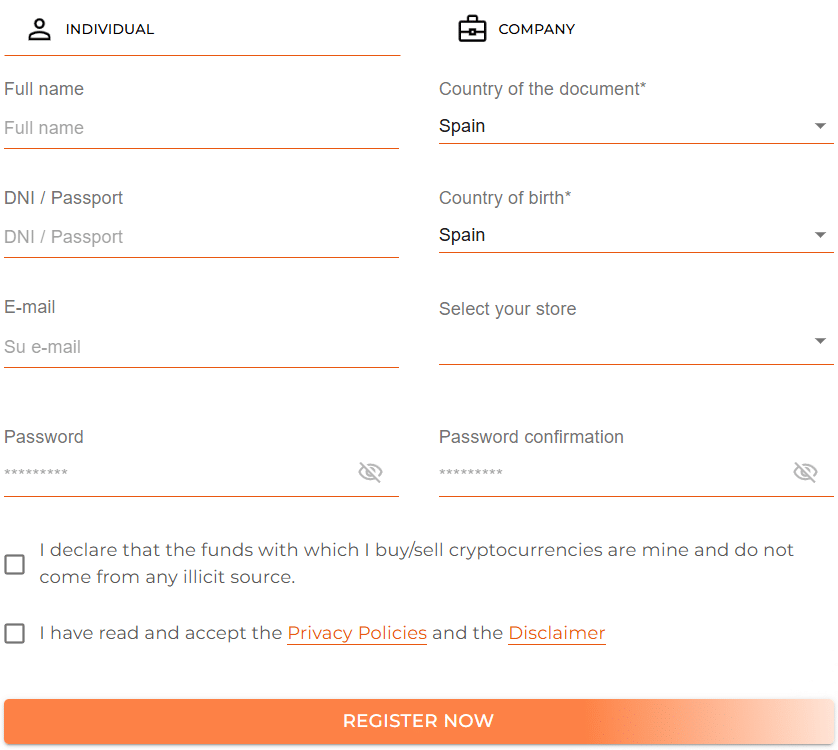Image resolution: width=838 pixels, height=750 pixels.
Task: Open the Country of the document dropdown arrow
Action: click(x=820, y=126)
